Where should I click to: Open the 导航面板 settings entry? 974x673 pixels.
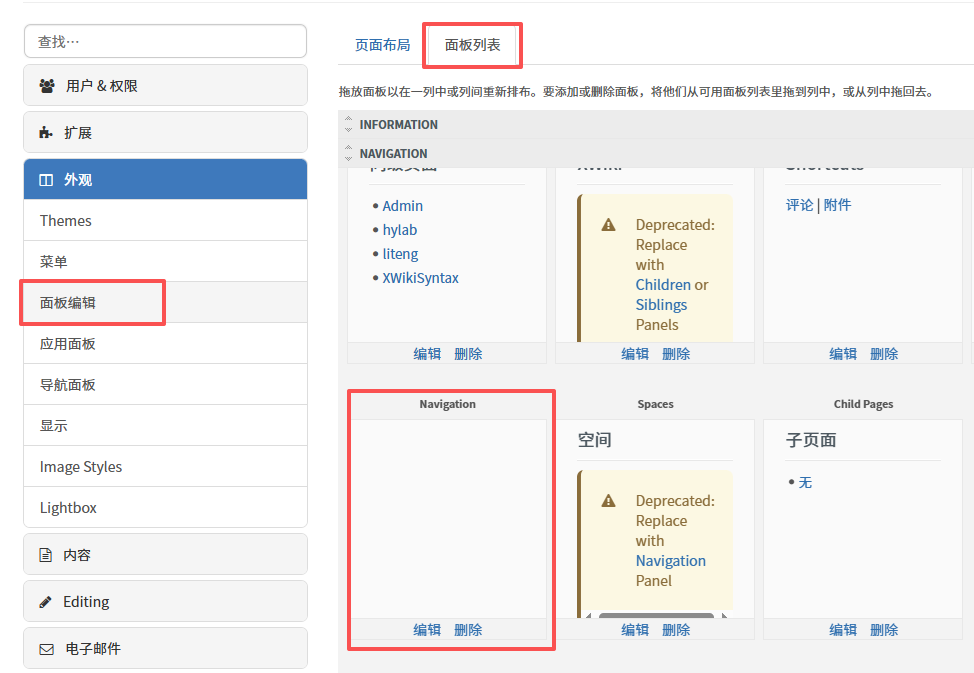(x=68, y=385)
